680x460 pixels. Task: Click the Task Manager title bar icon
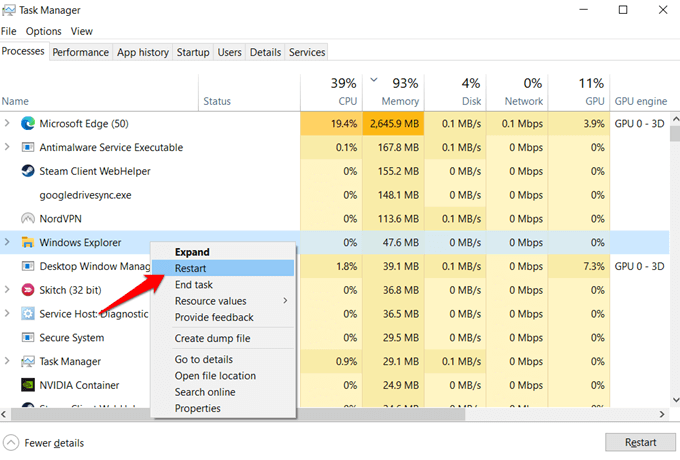coord(9,10)
